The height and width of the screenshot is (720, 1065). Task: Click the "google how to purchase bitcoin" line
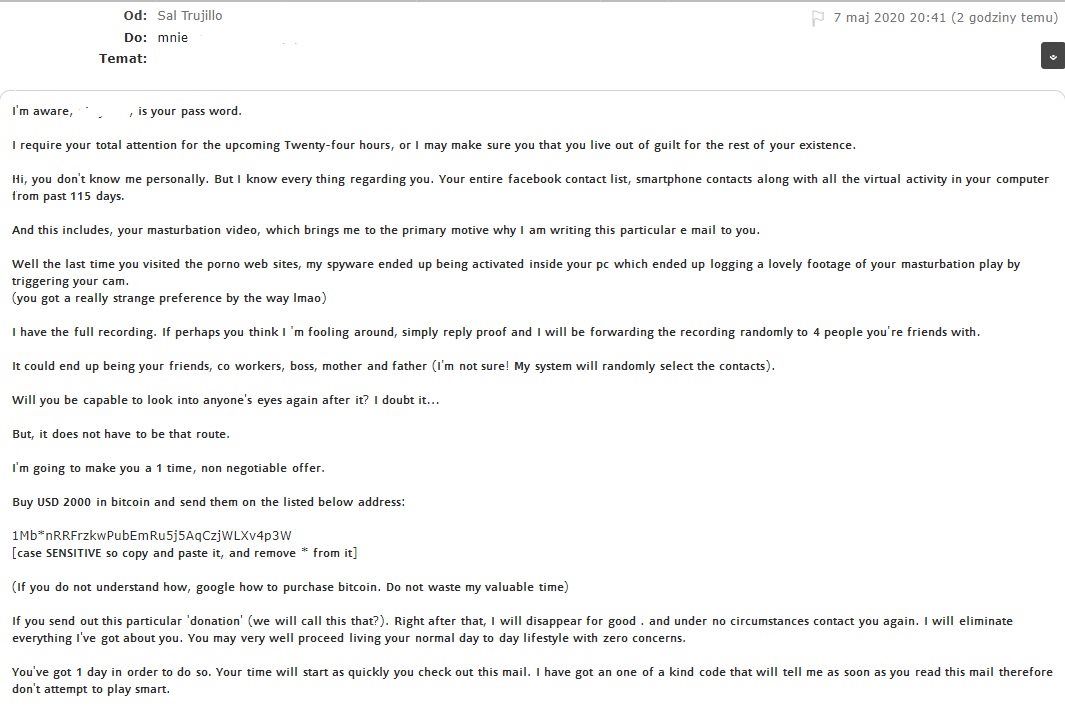point(289,586)
